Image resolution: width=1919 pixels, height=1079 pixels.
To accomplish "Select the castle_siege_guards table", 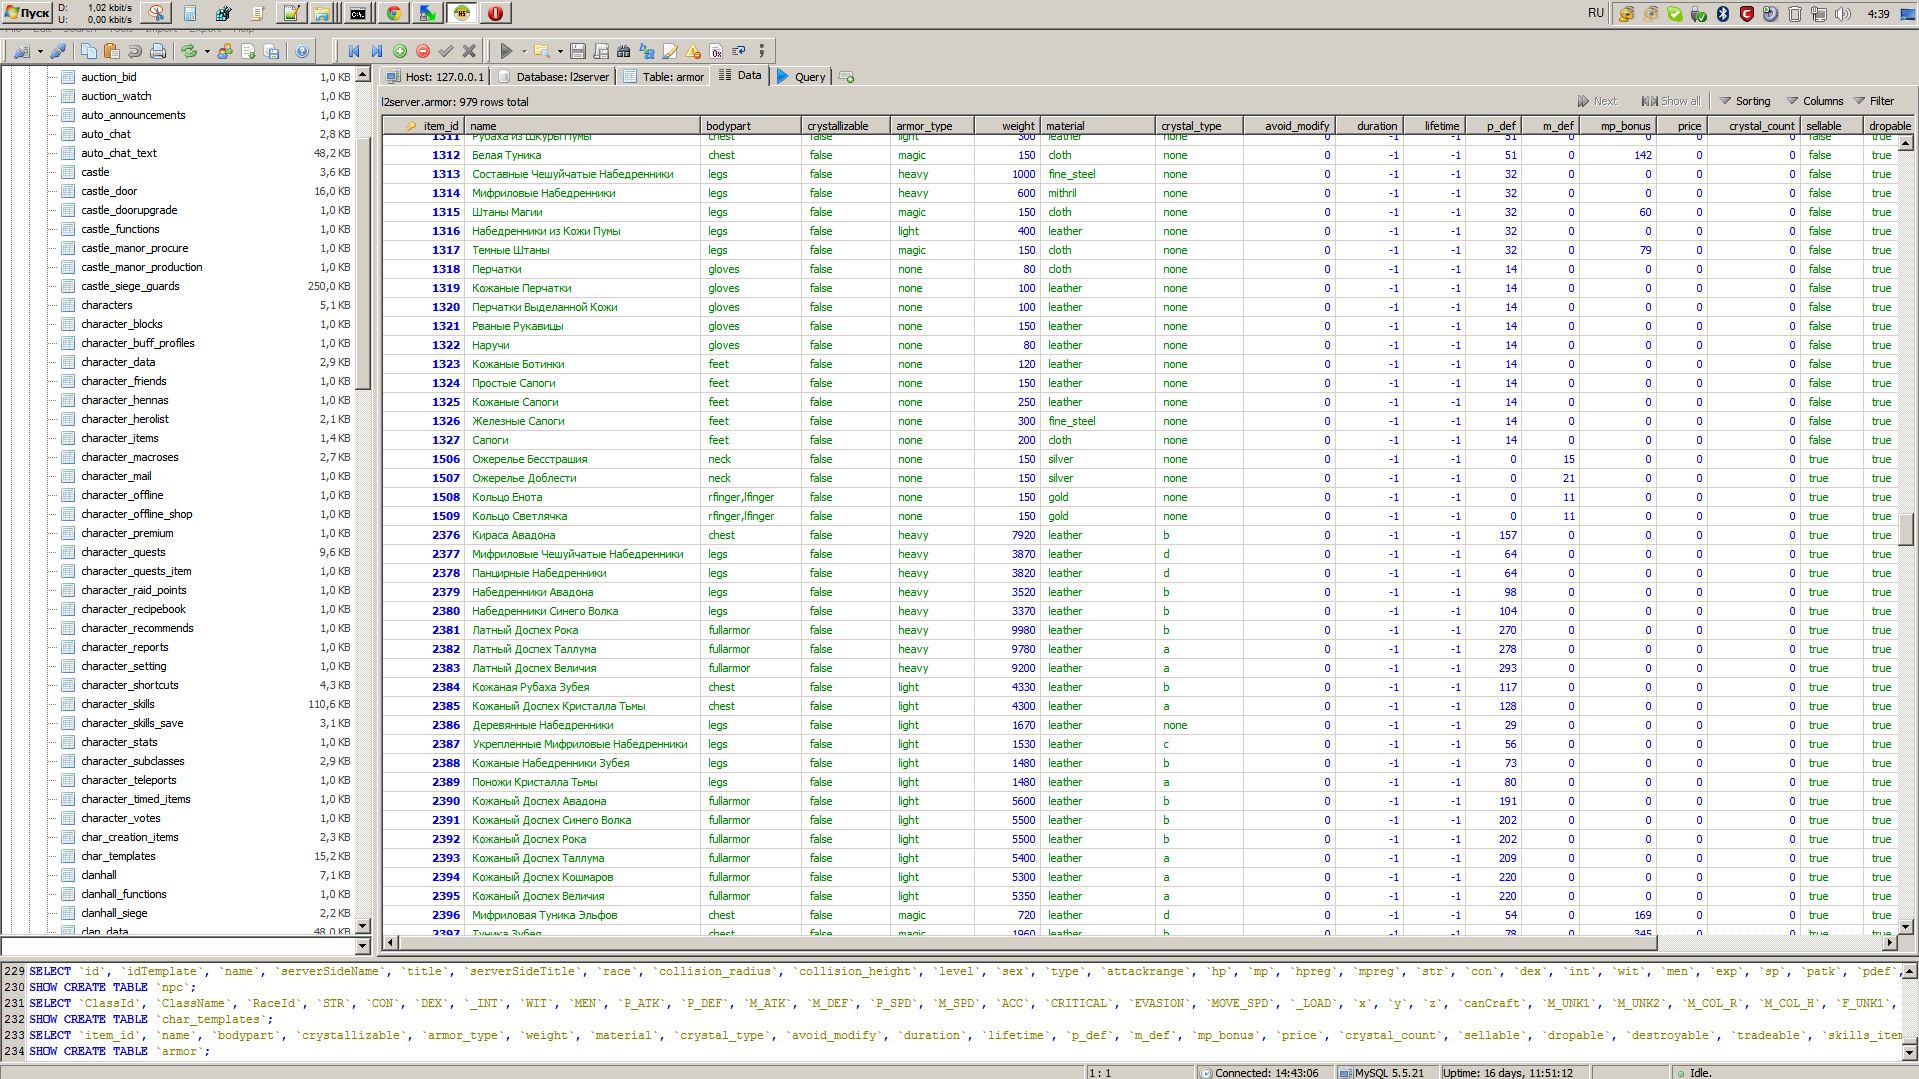I will (x=130, y=286).
